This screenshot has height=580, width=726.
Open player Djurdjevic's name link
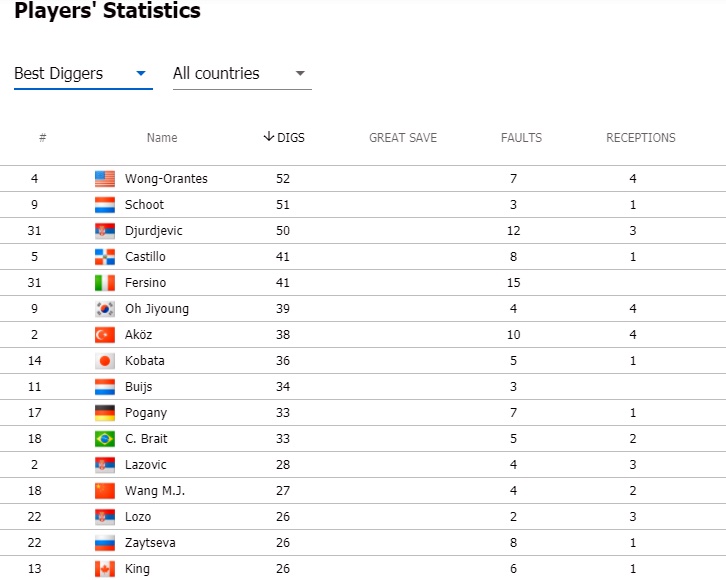154,231
